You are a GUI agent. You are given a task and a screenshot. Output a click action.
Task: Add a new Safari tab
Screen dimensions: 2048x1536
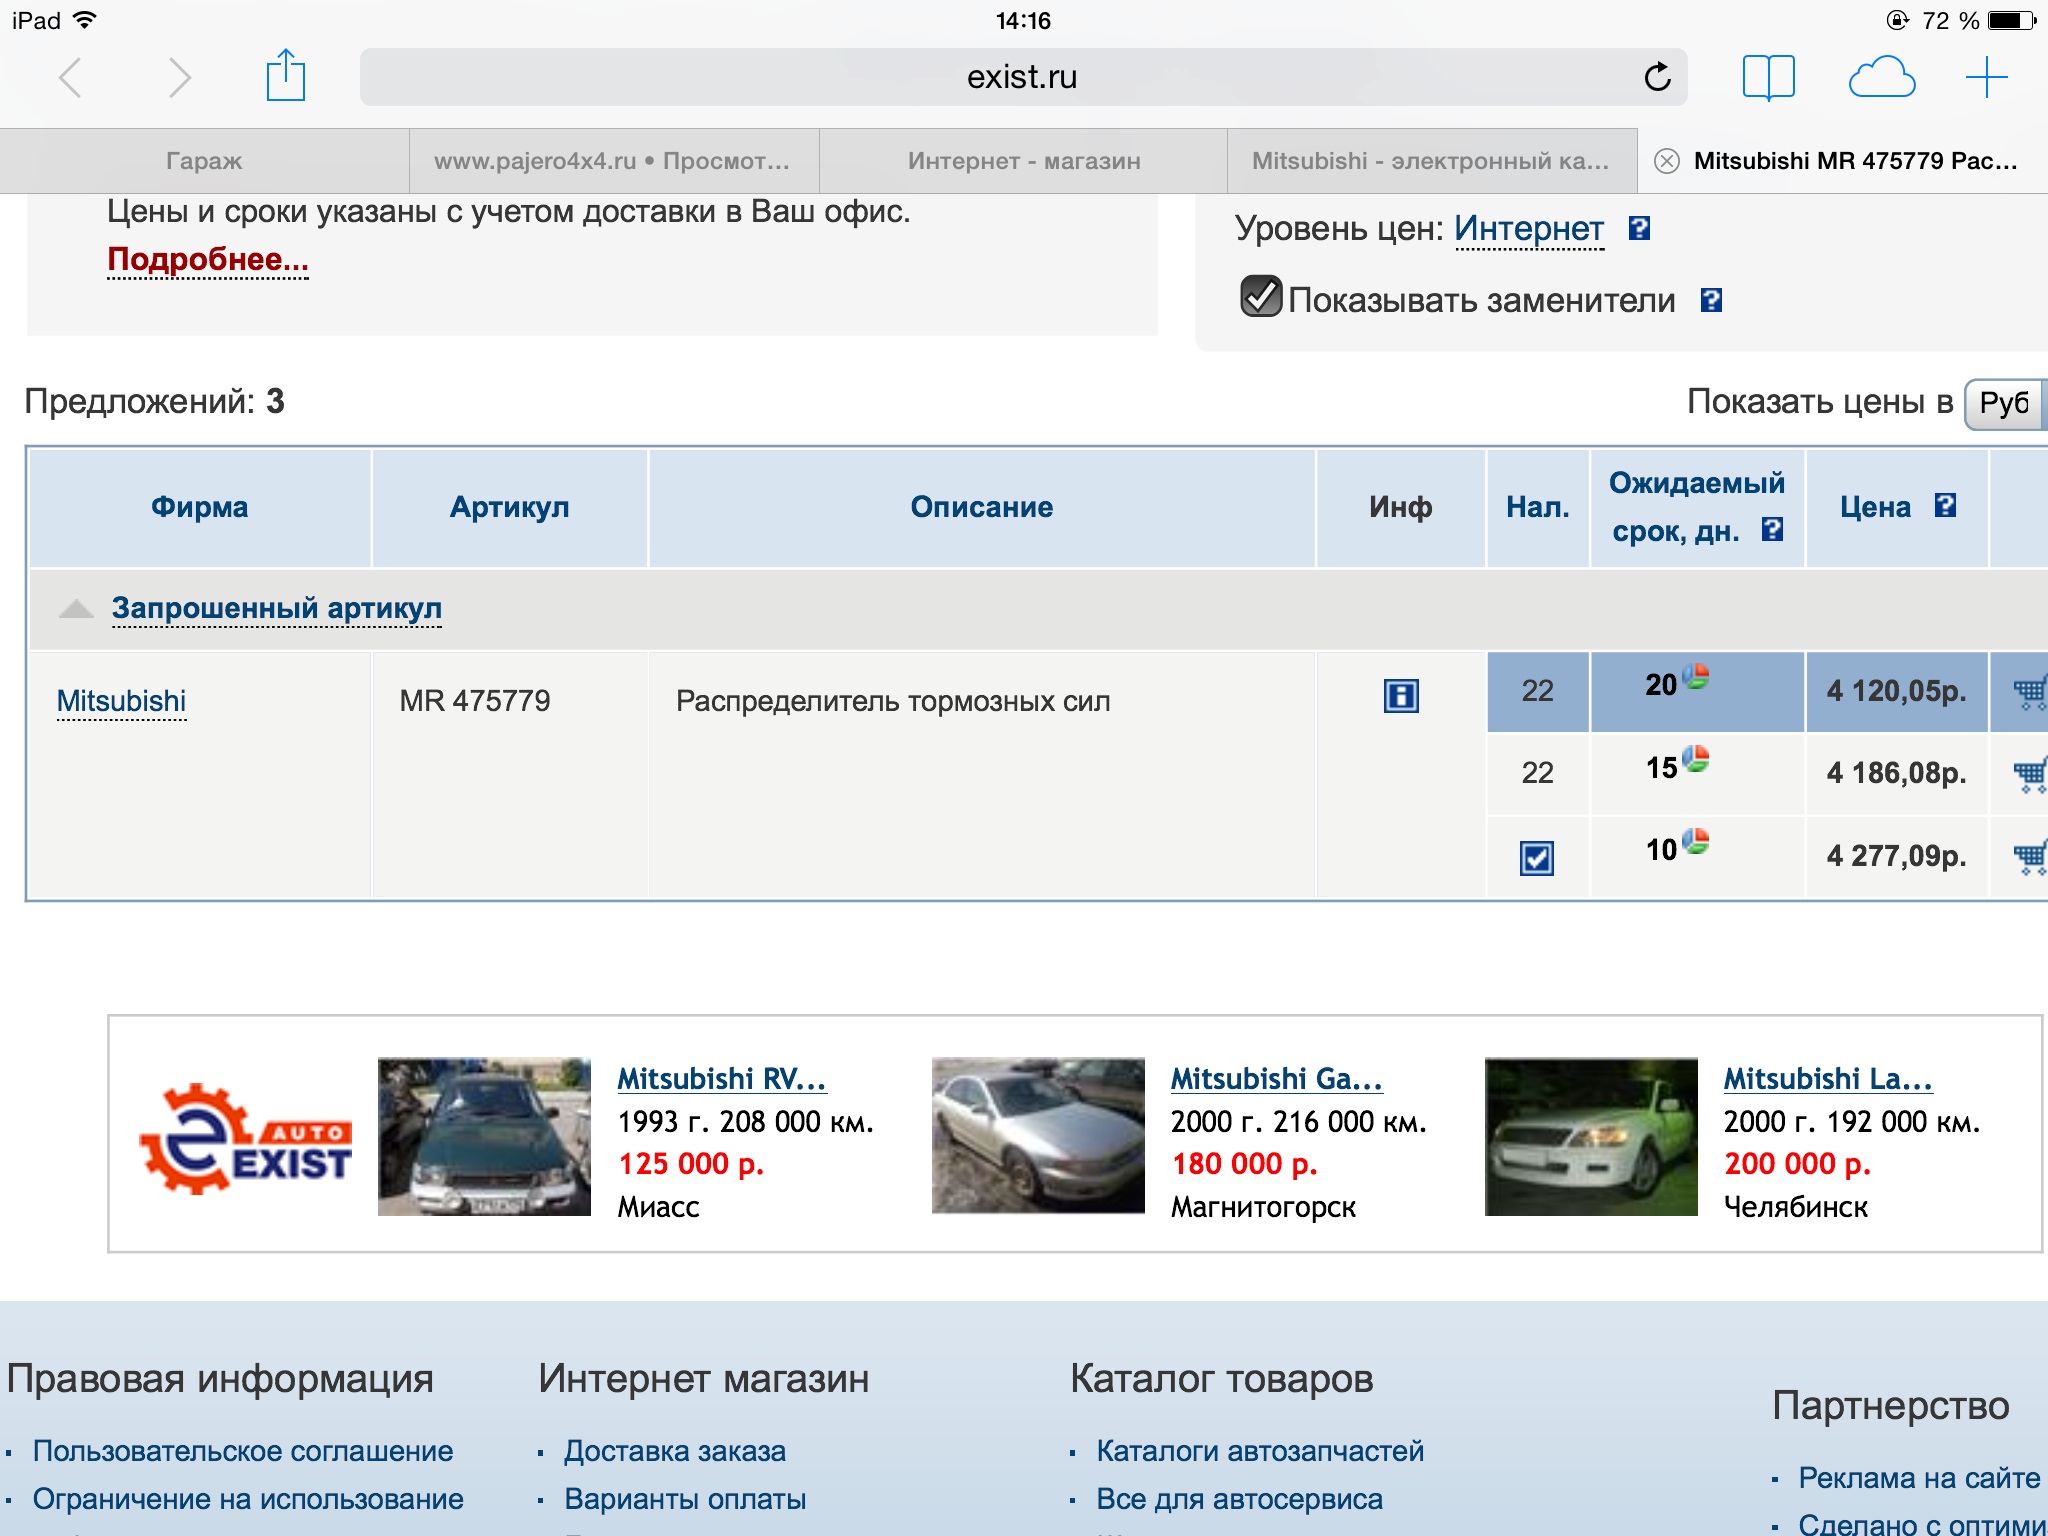point(1986,77)
